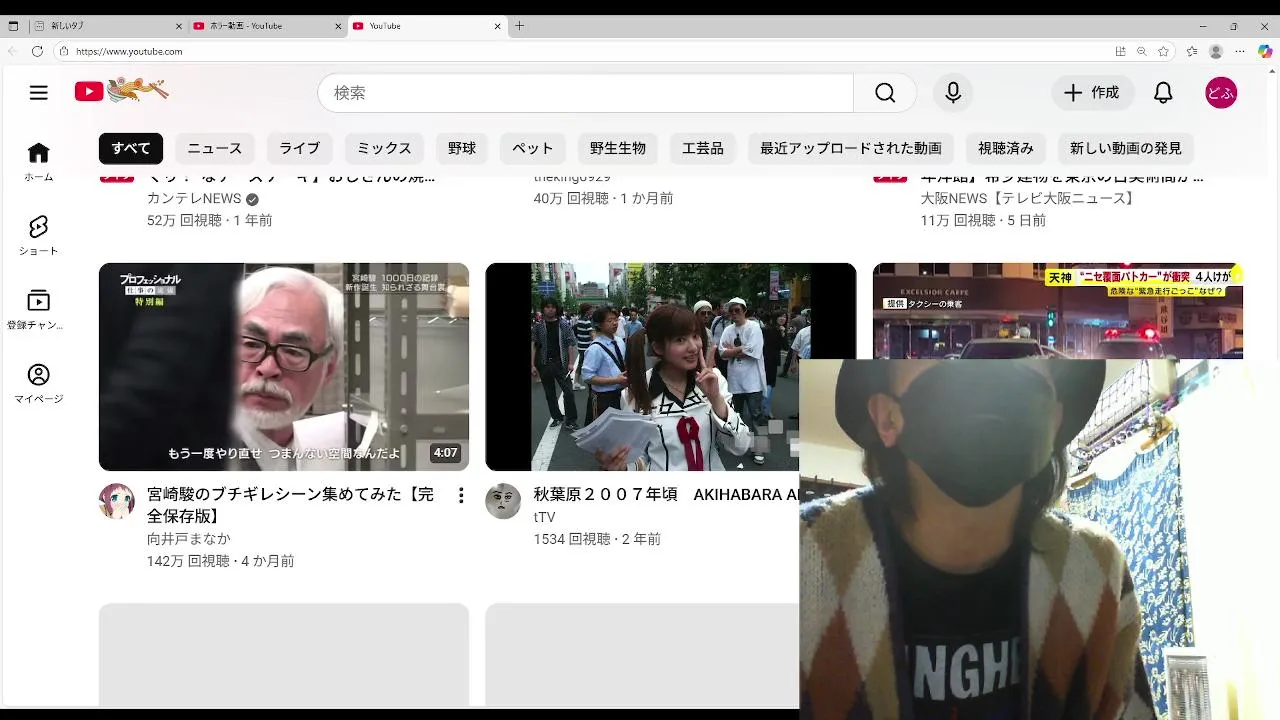
Task: Open the browser favorites list
Action: coord(1192,51)
